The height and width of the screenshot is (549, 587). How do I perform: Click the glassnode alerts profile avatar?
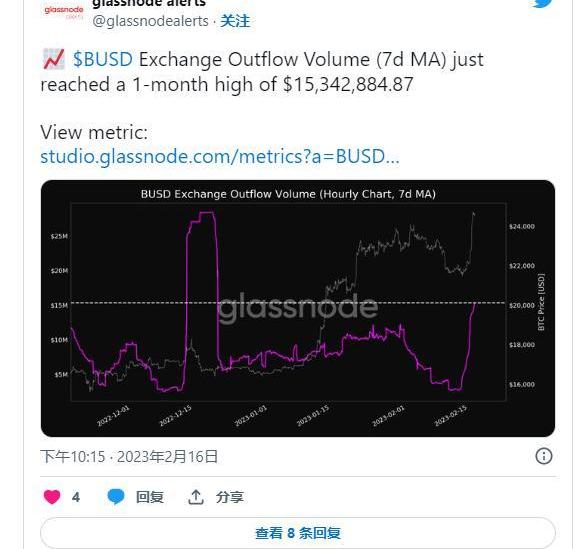tap(64, 11)
